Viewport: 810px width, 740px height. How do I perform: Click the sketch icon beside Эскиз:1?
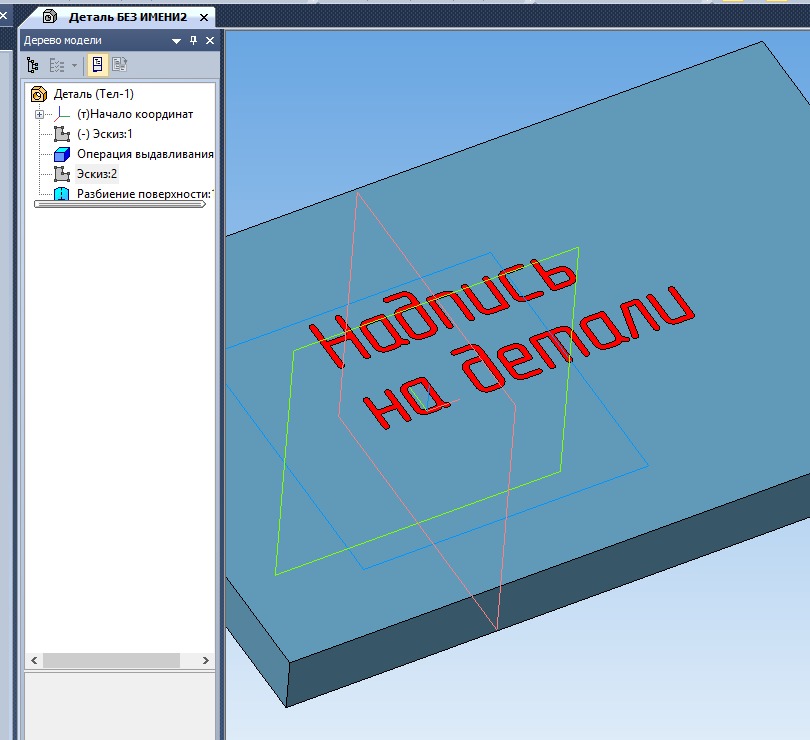62,134
